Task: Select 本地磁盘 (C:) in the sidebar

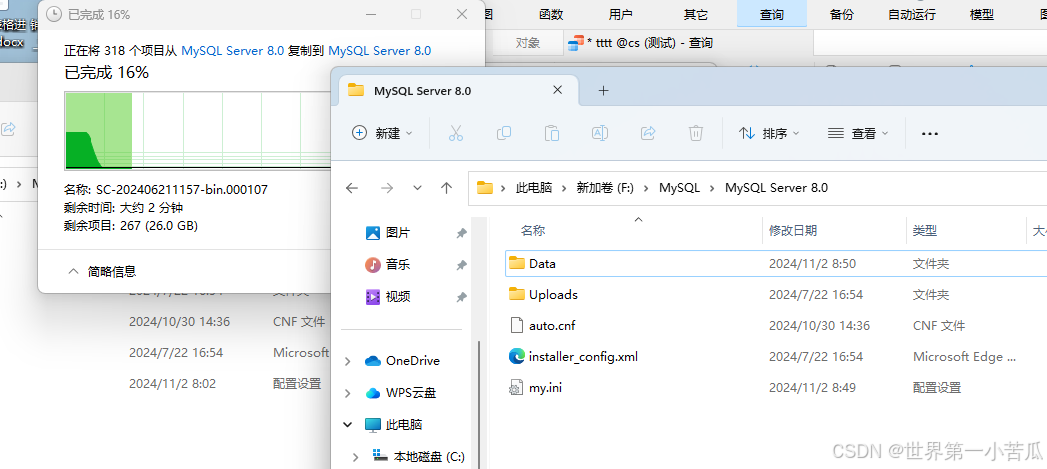Action: pyautogui.click(x=429, y=457)
